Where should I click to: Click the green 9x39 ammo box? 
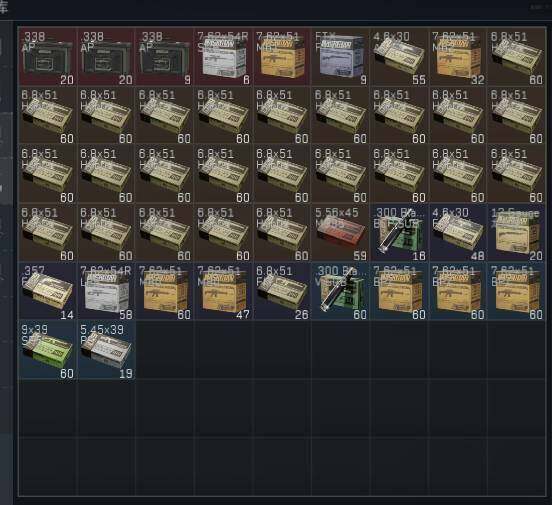(x=48, y=350)
